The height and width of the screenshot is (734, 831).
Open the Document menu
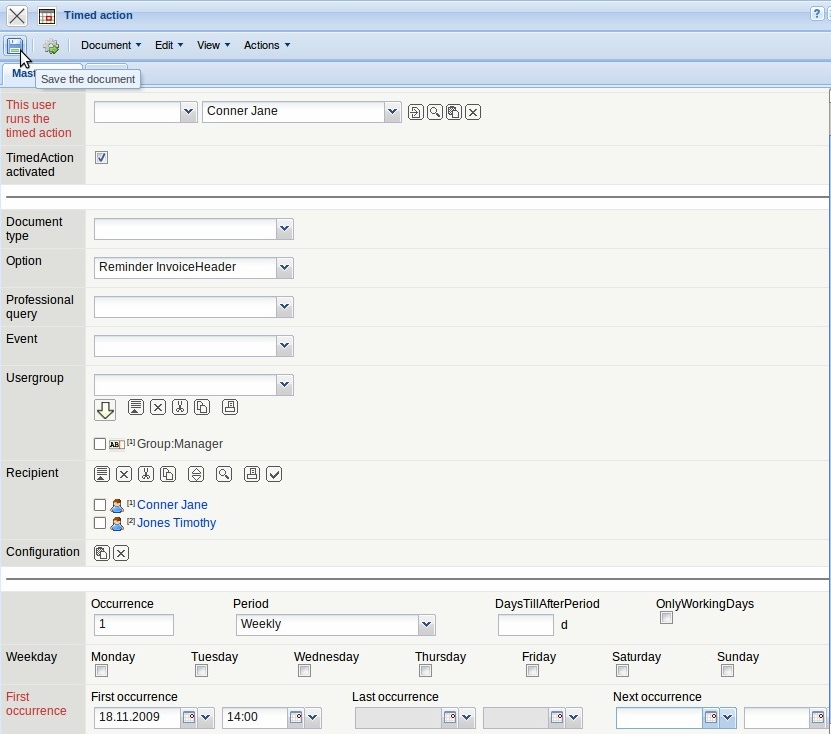[x=110, y=45]
